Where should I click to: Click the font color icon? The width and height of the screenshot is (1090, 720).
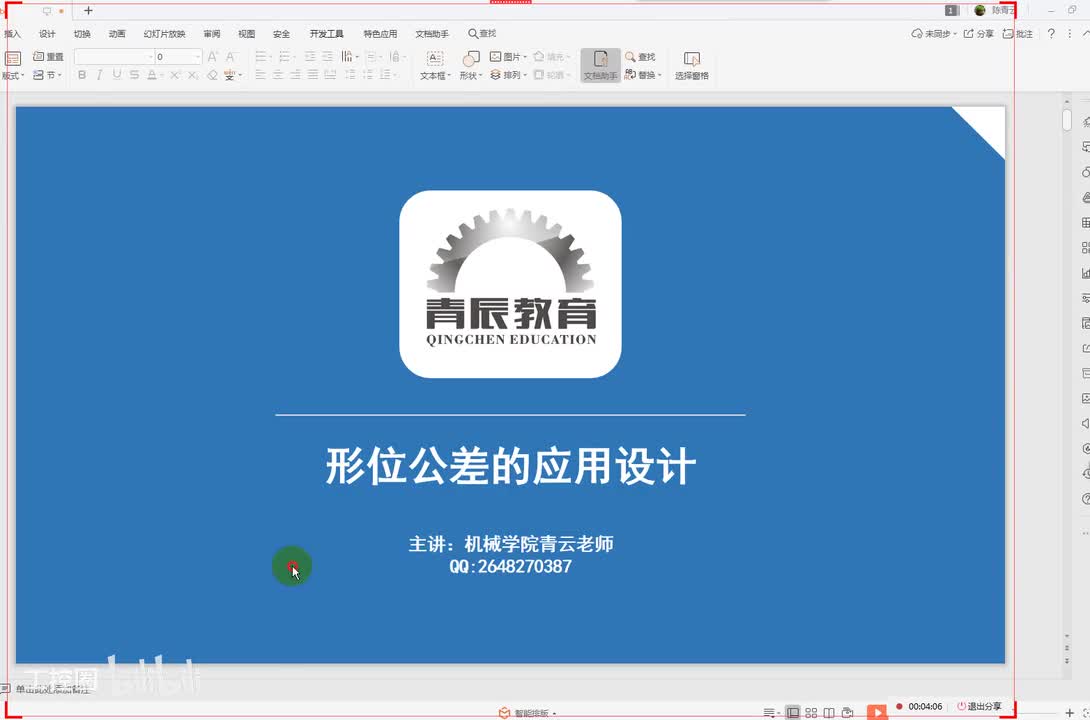pos(152,75)
